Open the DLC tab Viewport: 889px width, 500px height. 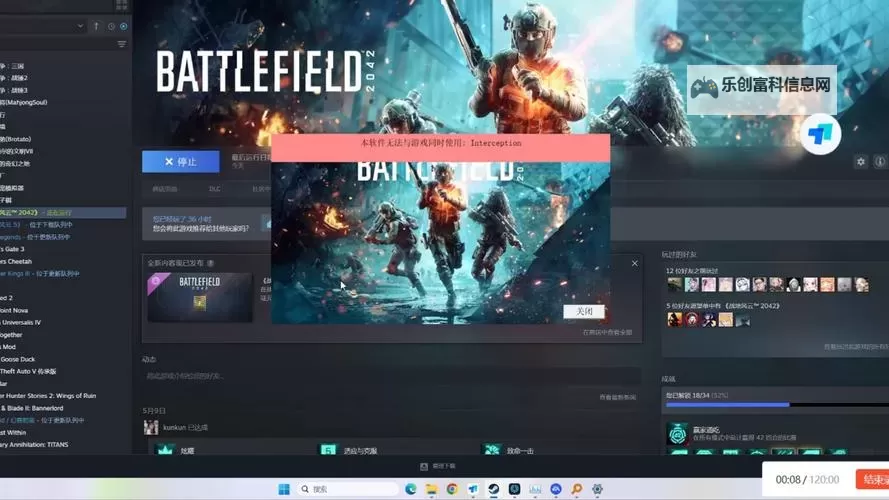[214, 189]
